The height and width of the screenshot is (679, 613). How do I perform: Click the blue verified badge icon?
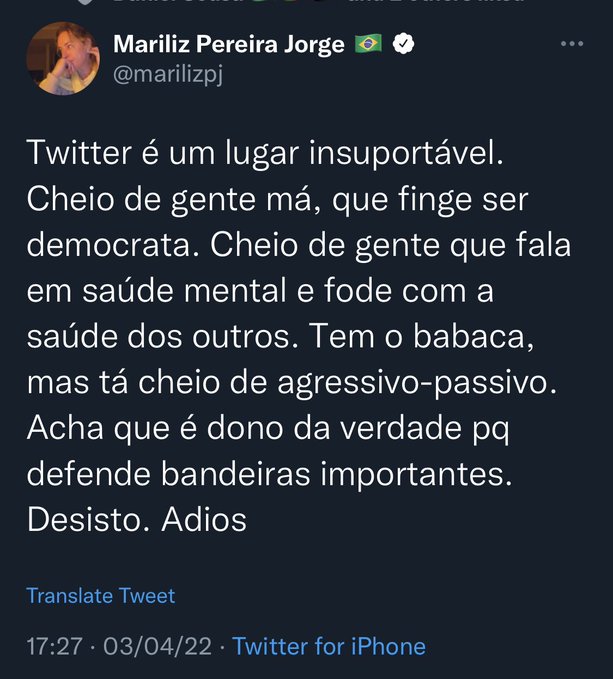pyautogui.click(x=406, y=44)
